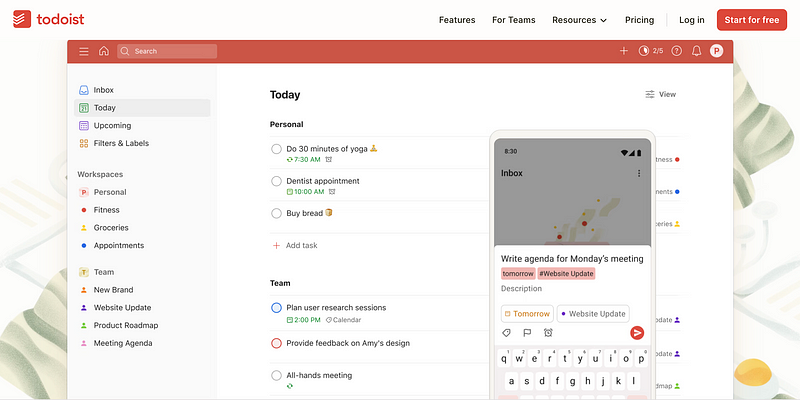The width and height of the screenshot is (800, 400).
Task: Click the search magnifier icon
Action: tap(125, 51)
